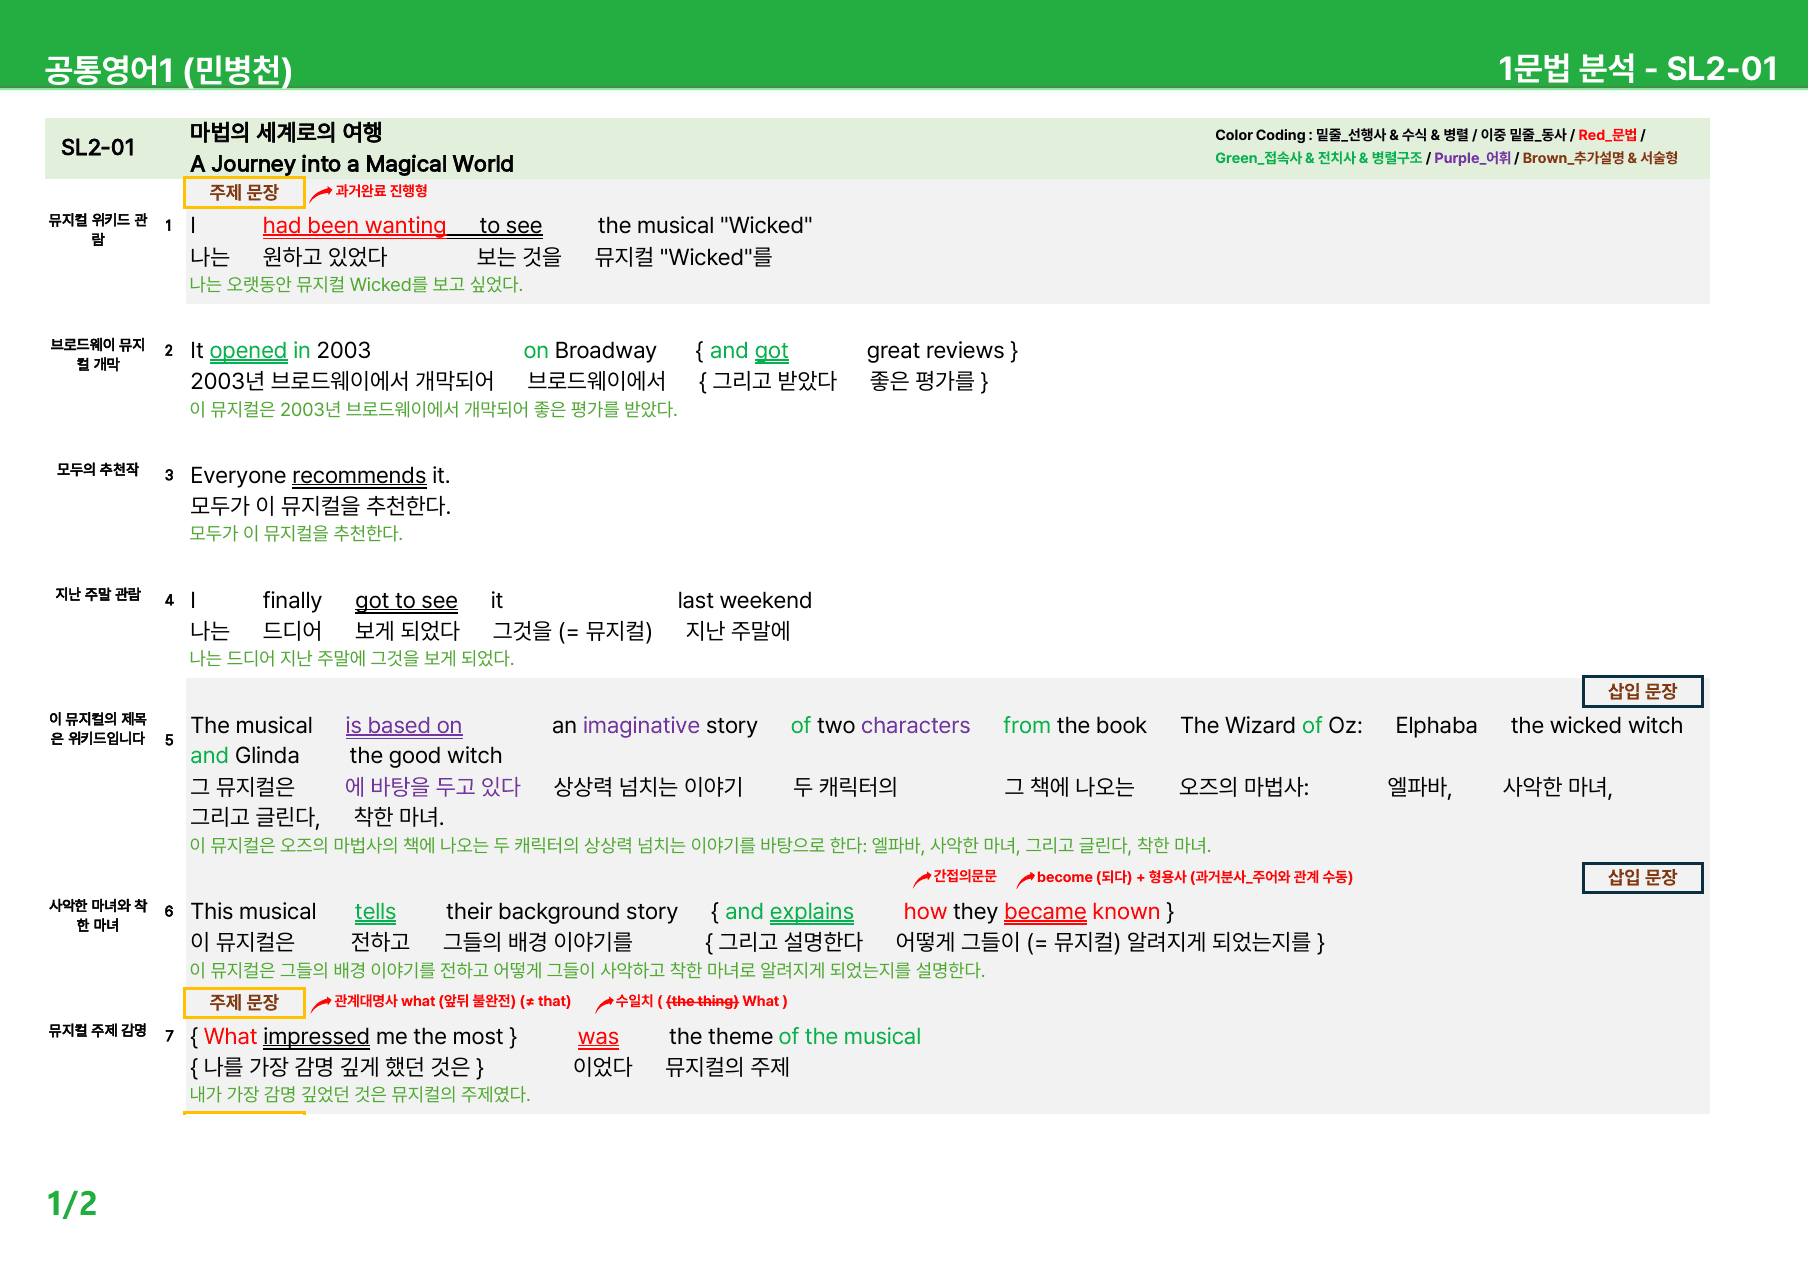This screenshot has width=1809, height=1278.
Task: Click the header text 1문법 분석 - SL2-01
Action: [1637, 69]
